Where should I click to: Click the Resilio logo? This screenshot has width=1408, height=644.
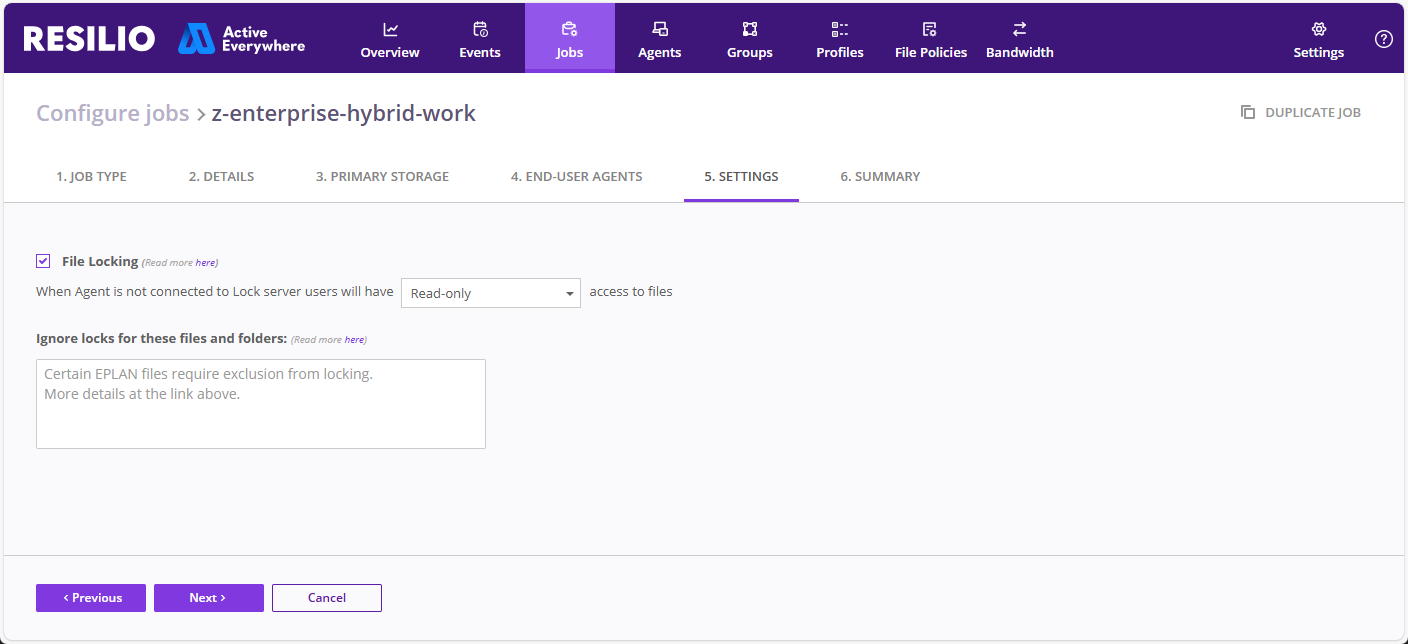(x=89, y=39)
